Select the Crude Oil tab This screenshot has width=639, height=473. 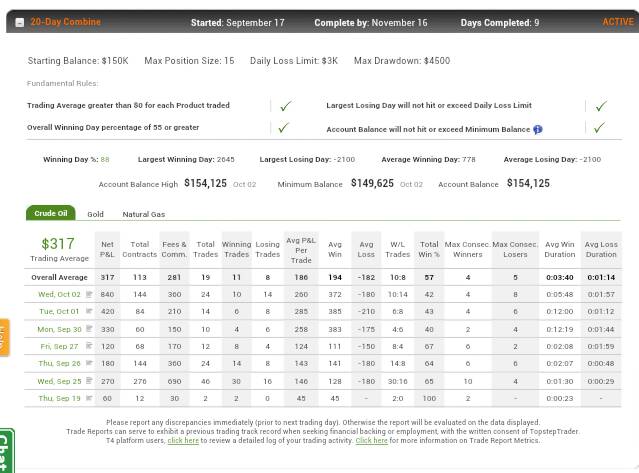(51, 213)
